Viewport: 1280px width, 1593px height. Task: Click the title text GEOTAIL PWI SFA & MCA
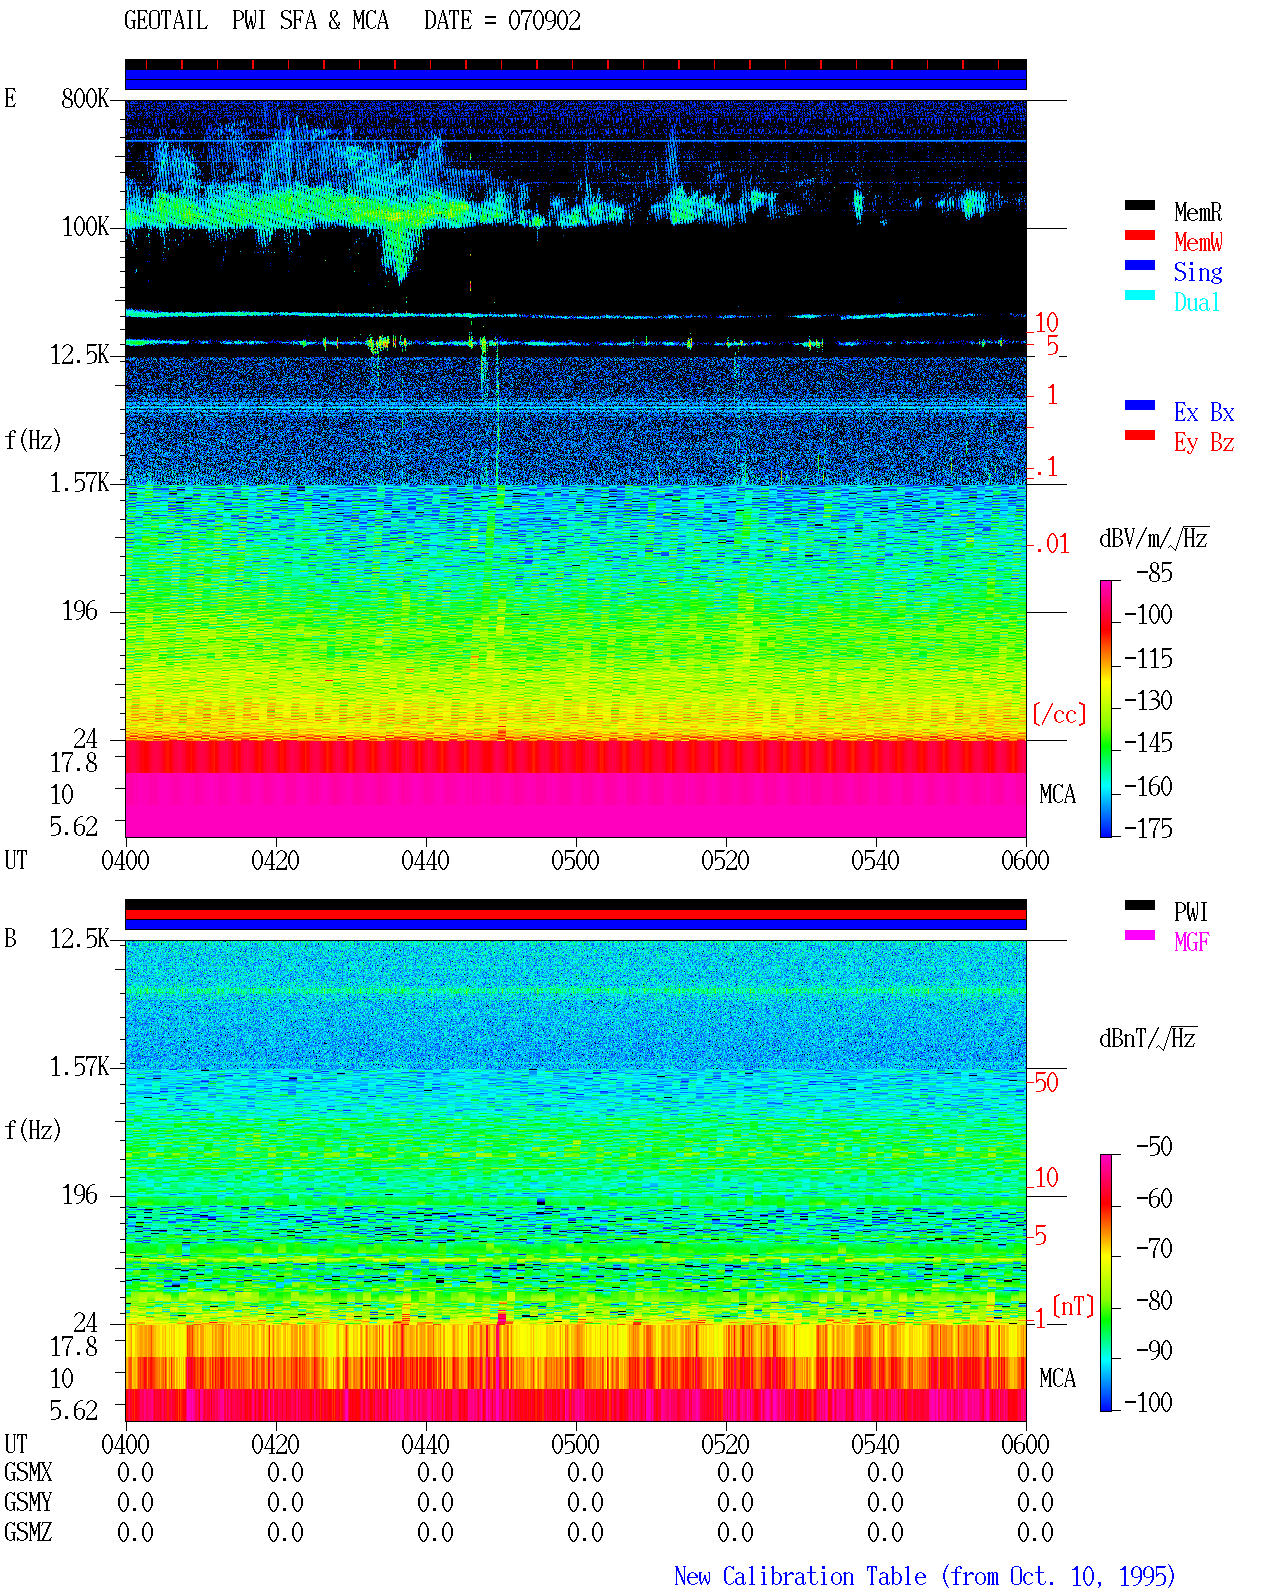pos(256,20)
